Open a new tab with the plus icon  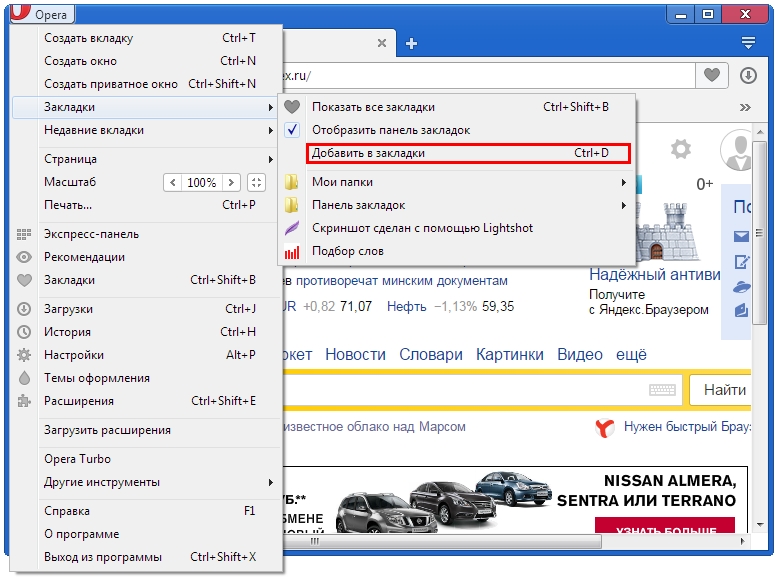411,43
